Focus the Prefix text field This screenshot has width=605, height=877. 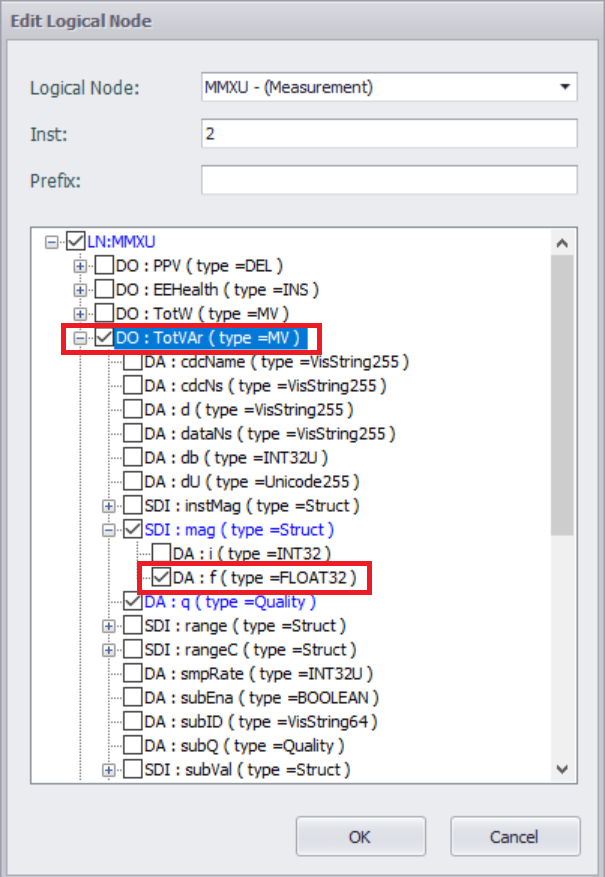click(x=389, y=180)
